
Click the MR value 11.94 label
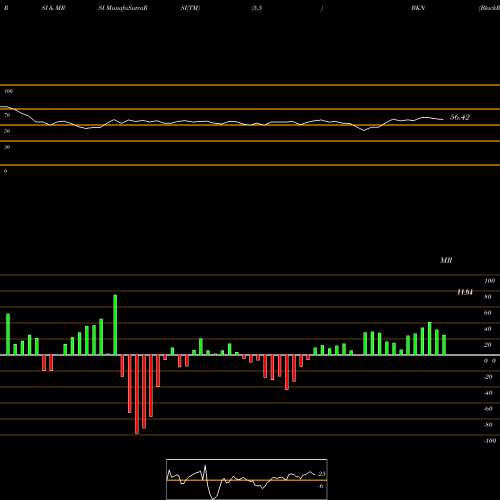pyautogui.click(x=465, y=292)
